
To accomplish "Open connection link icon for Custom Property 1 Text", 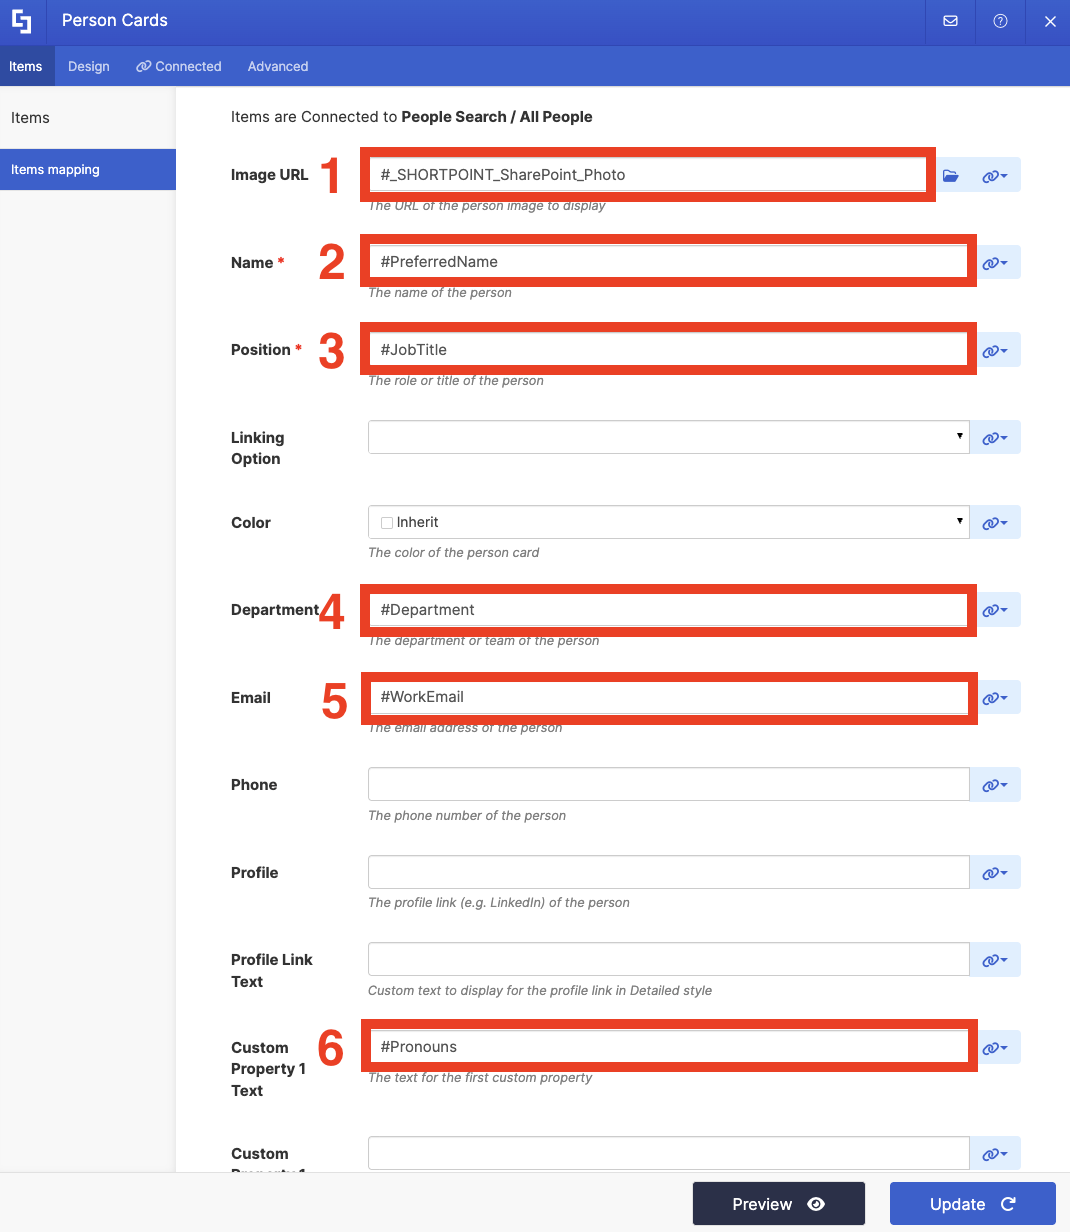I will (994, 1048).
